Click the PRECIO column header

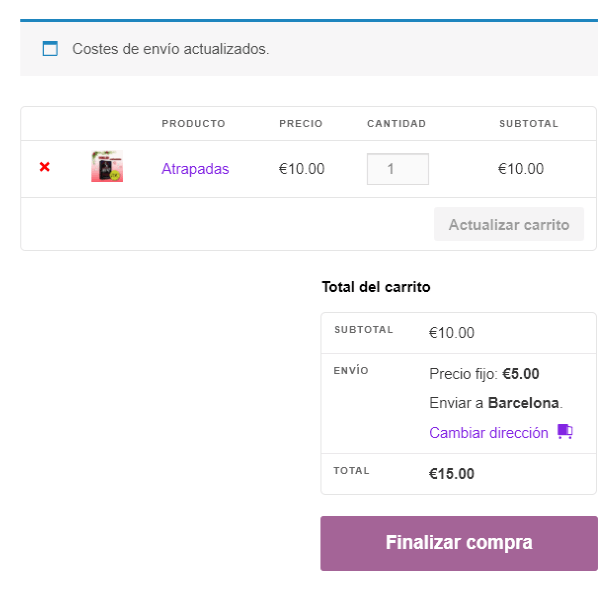coord(301,124)
